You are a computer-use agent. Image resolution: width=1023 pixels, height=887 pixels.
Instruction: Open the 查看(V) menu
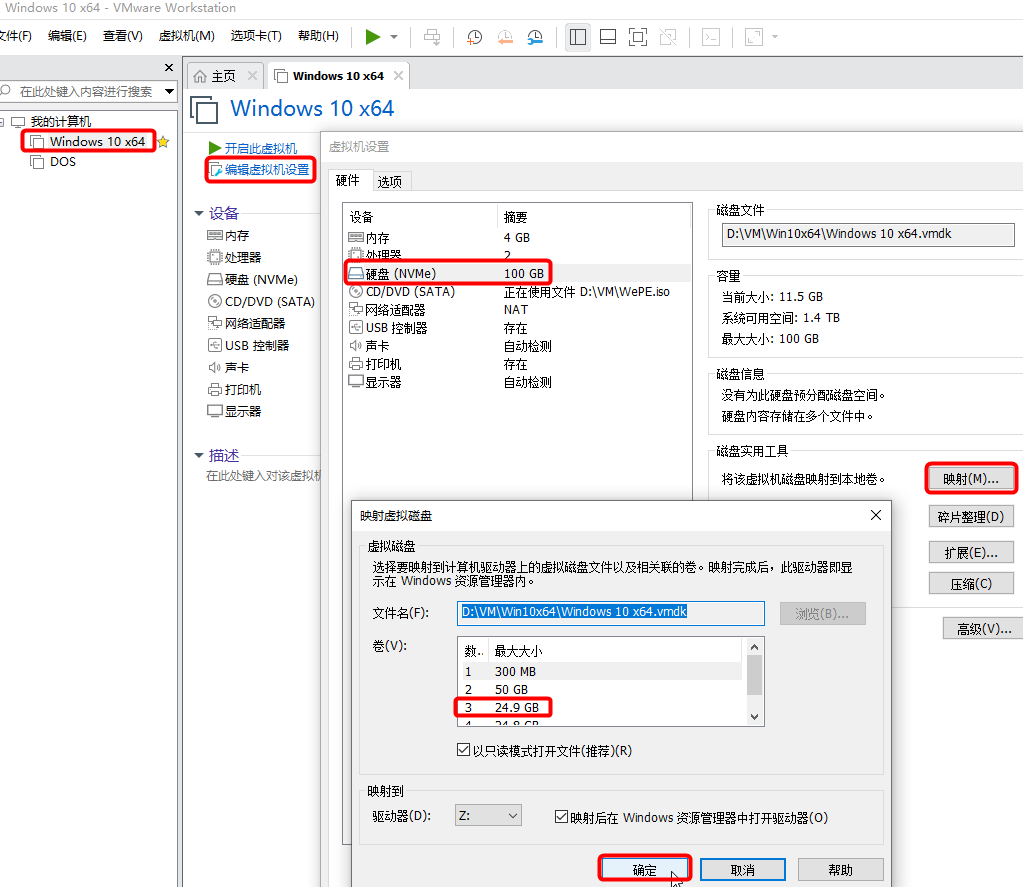[123, 36]
